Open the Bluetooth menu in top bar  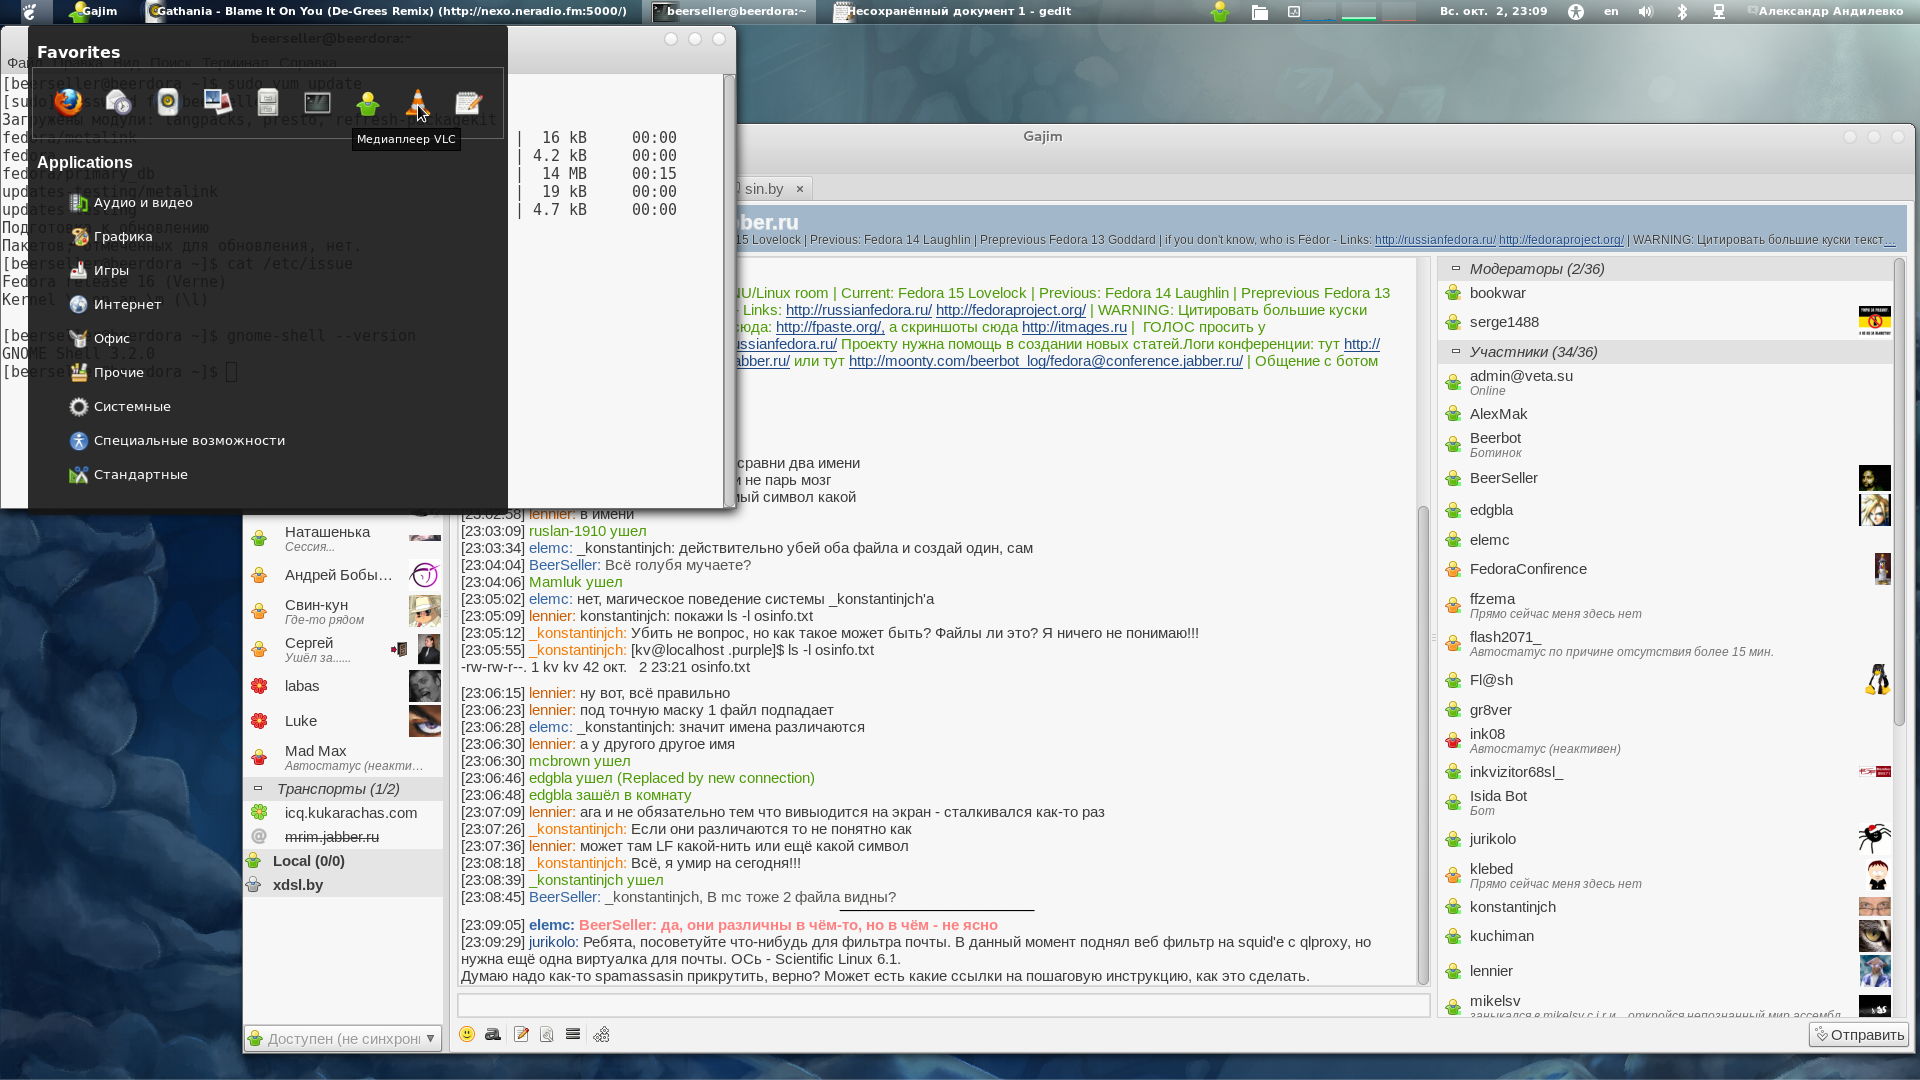click(x=1682, y=12)
